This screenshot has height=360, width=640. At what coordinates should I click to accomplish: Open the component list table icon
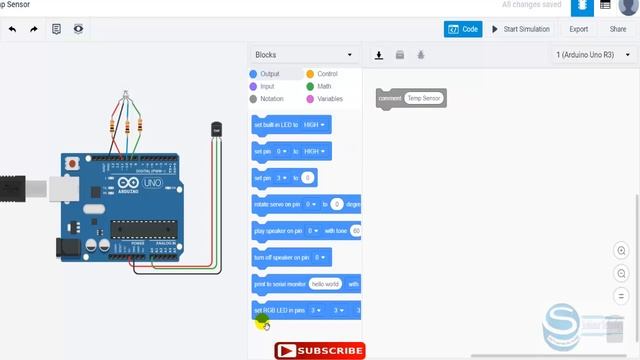[605, 5]
